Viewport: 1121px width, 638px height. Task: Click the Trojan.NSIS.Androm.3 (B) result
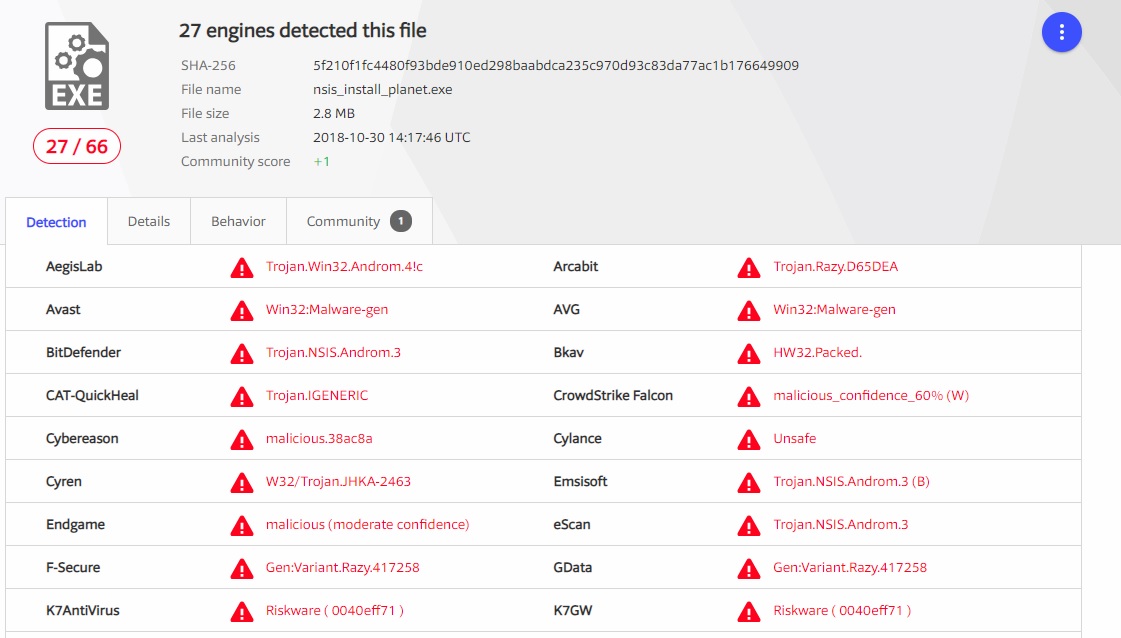tap(851, 481)
